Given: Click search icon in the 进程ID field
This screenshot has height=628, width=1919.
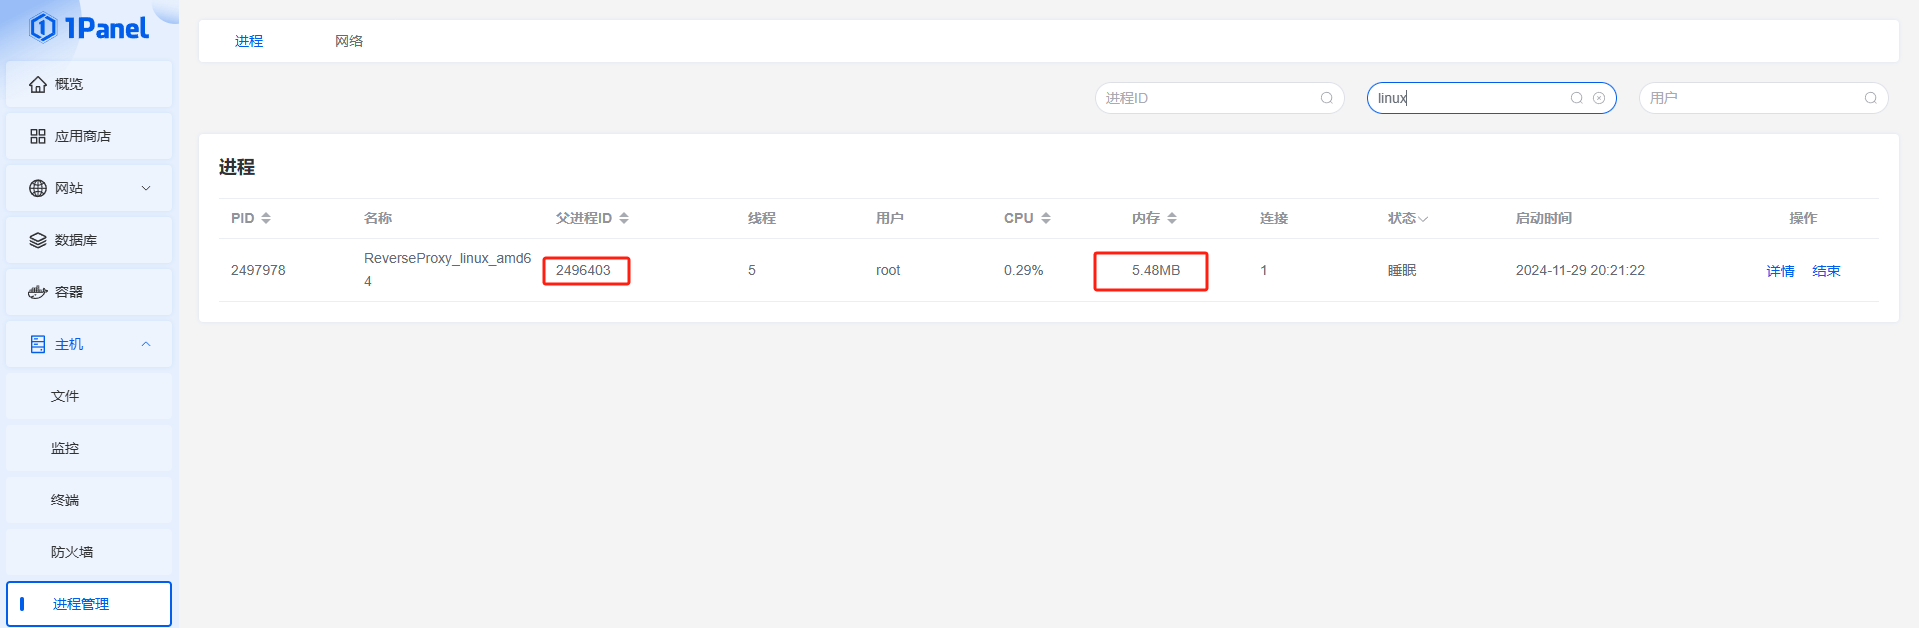Looking at the screenshot, I should click(1326, 98).
